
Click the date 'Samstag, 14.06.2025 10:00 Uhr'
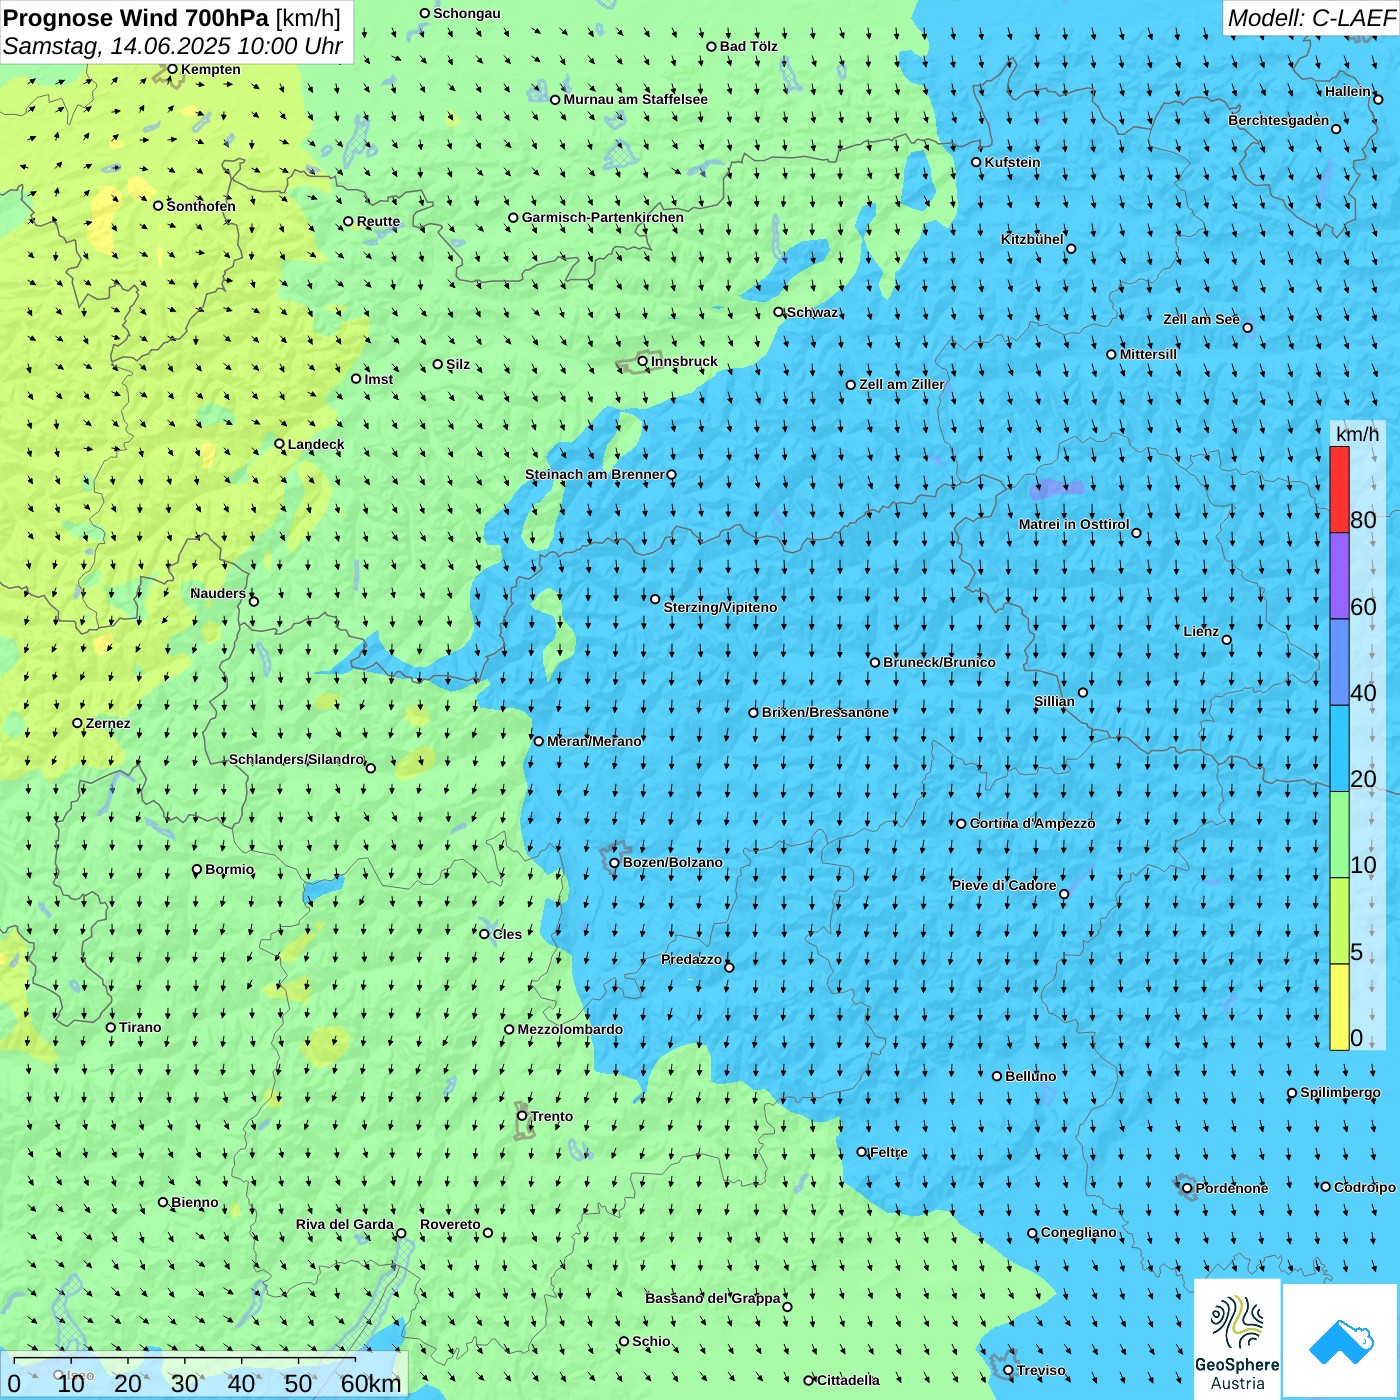(173, 46)
